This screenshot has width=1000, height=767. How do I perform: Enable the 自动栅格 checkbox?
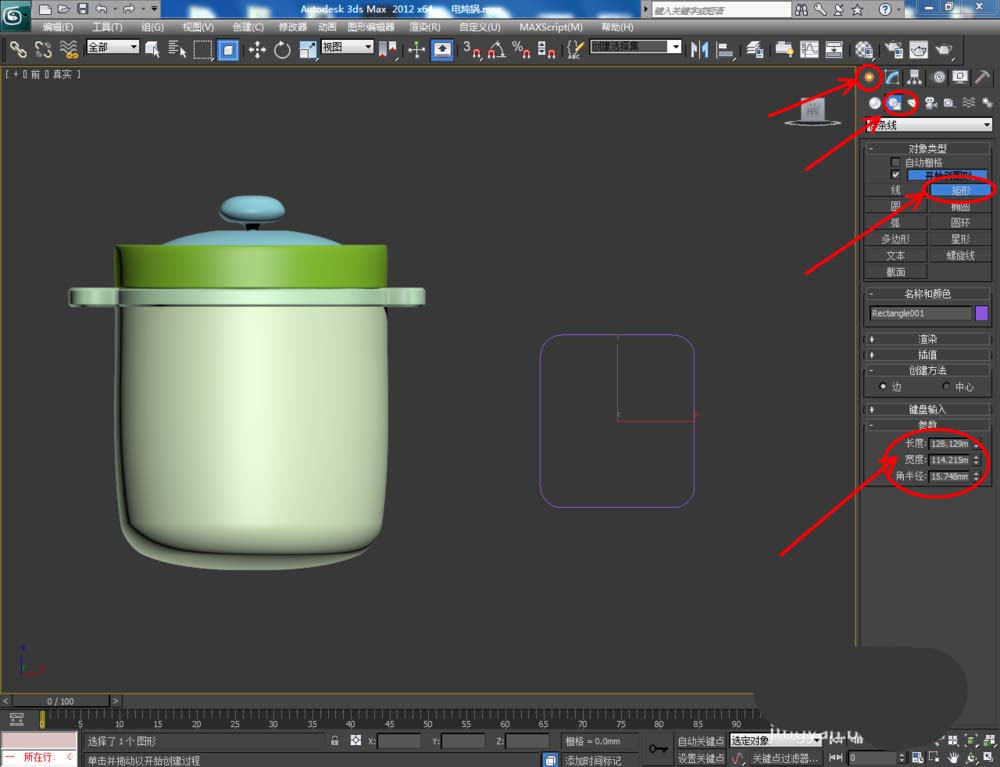point(896,162)
